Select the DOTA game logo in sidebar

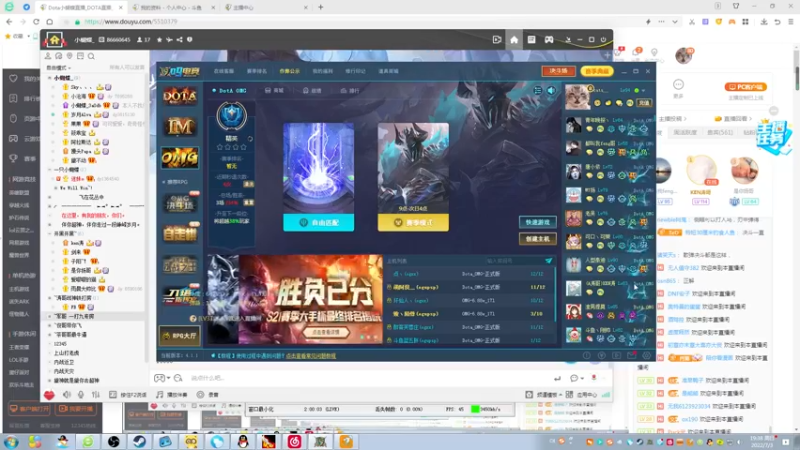(x=180, y=95)
